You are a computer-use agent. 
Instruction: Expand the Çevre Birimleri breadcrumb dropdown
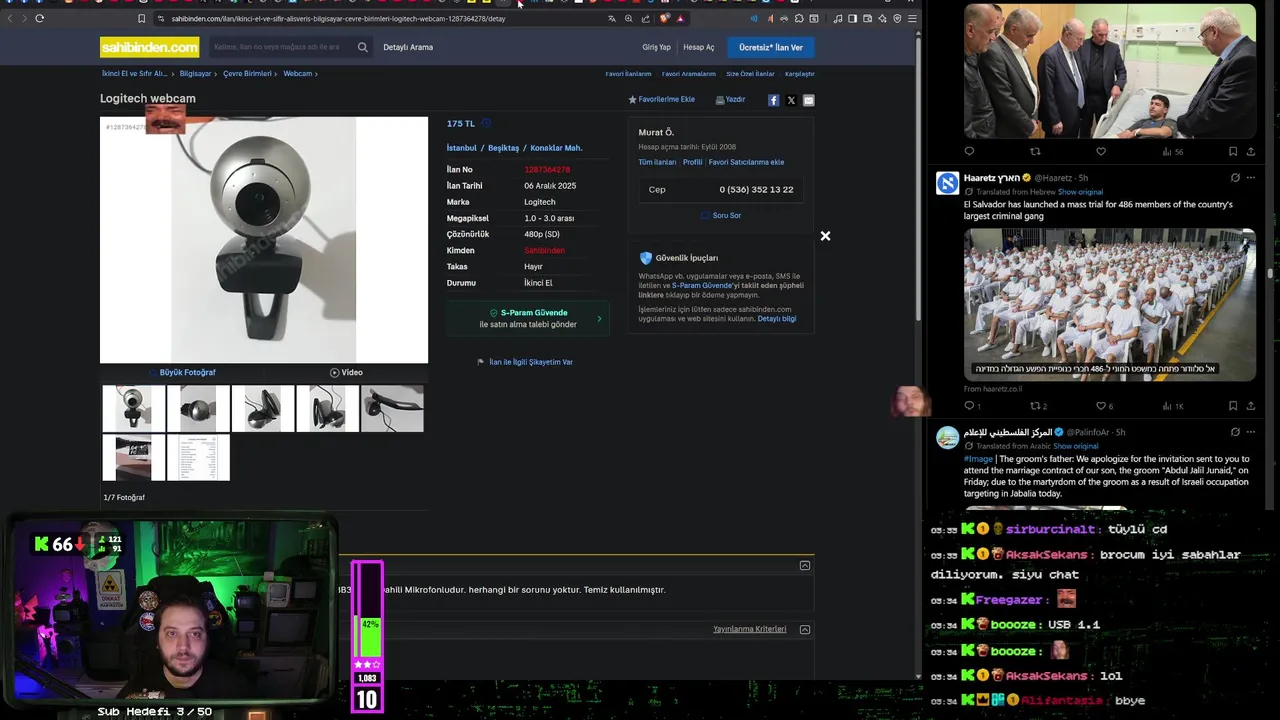tap(277, 74)
